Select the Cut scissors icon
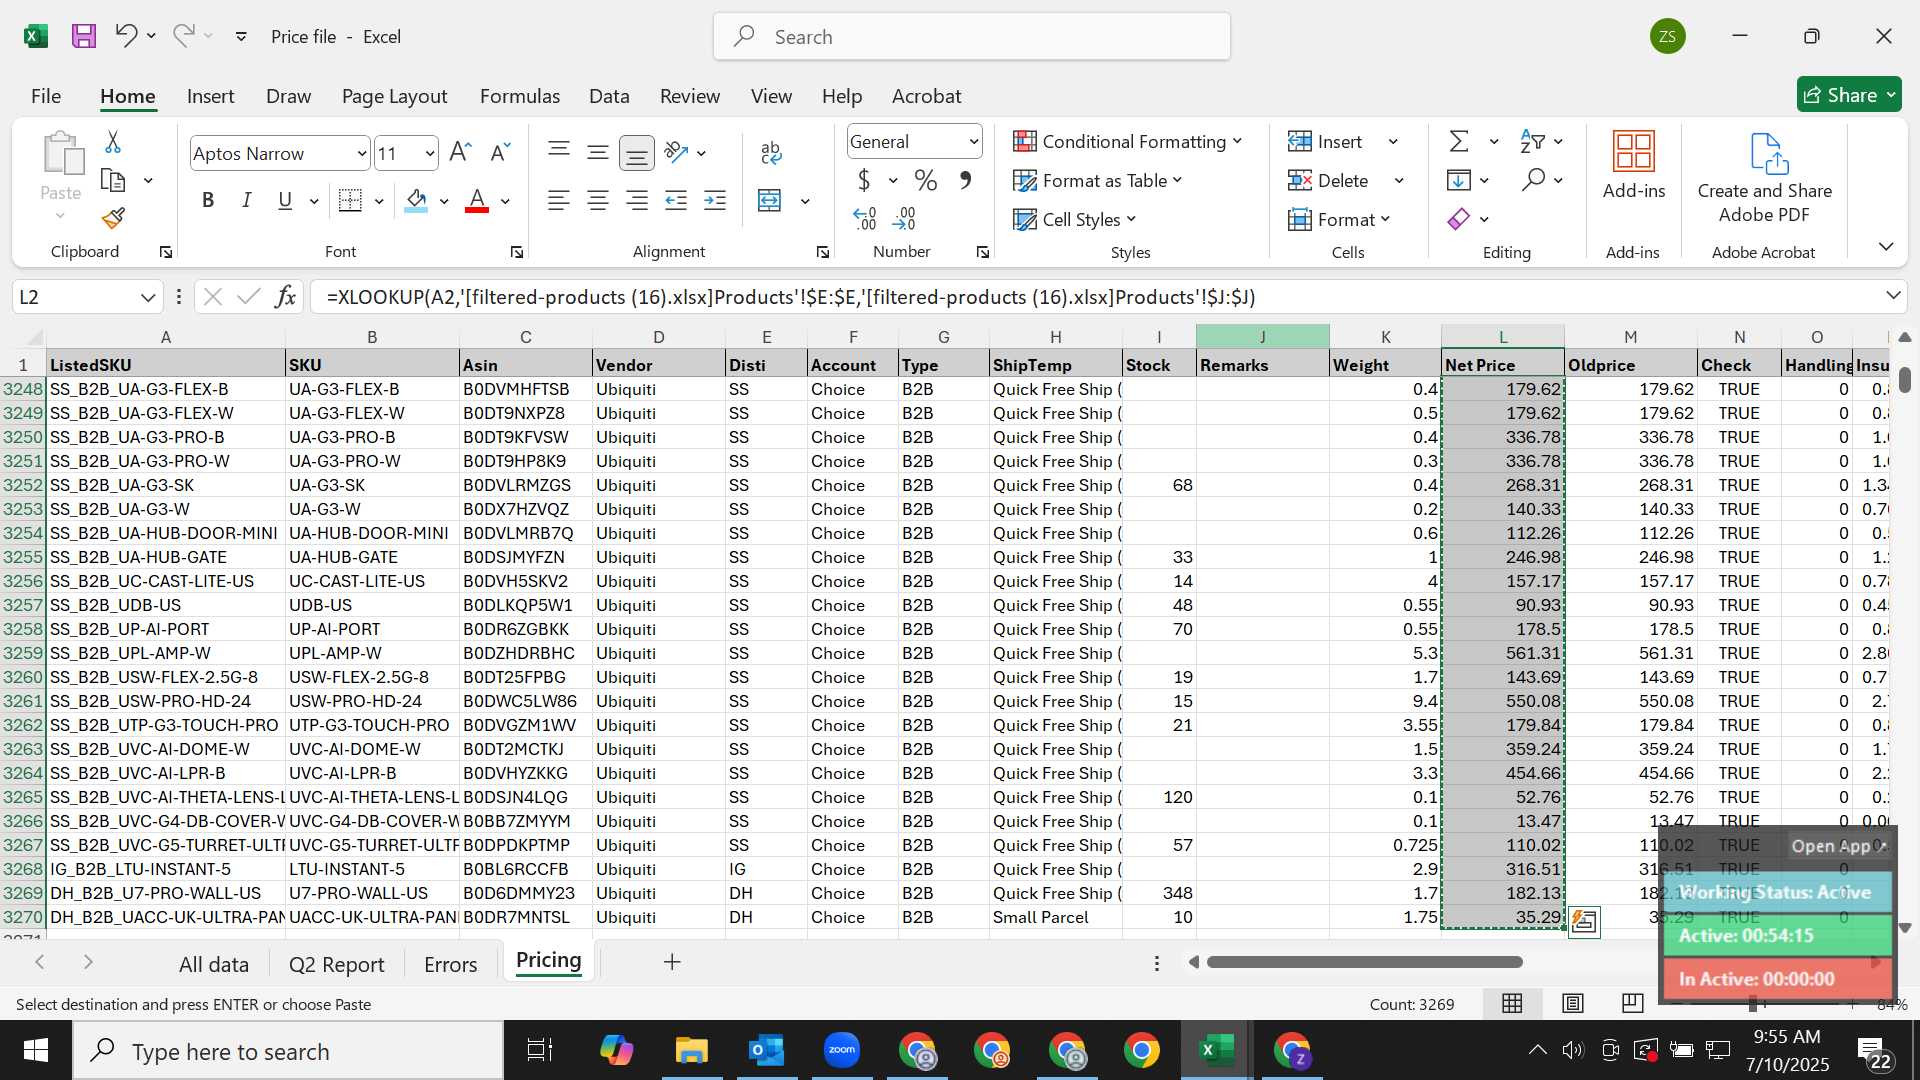The height and width of the screenshot is (1080, 1920). (113, 142)
